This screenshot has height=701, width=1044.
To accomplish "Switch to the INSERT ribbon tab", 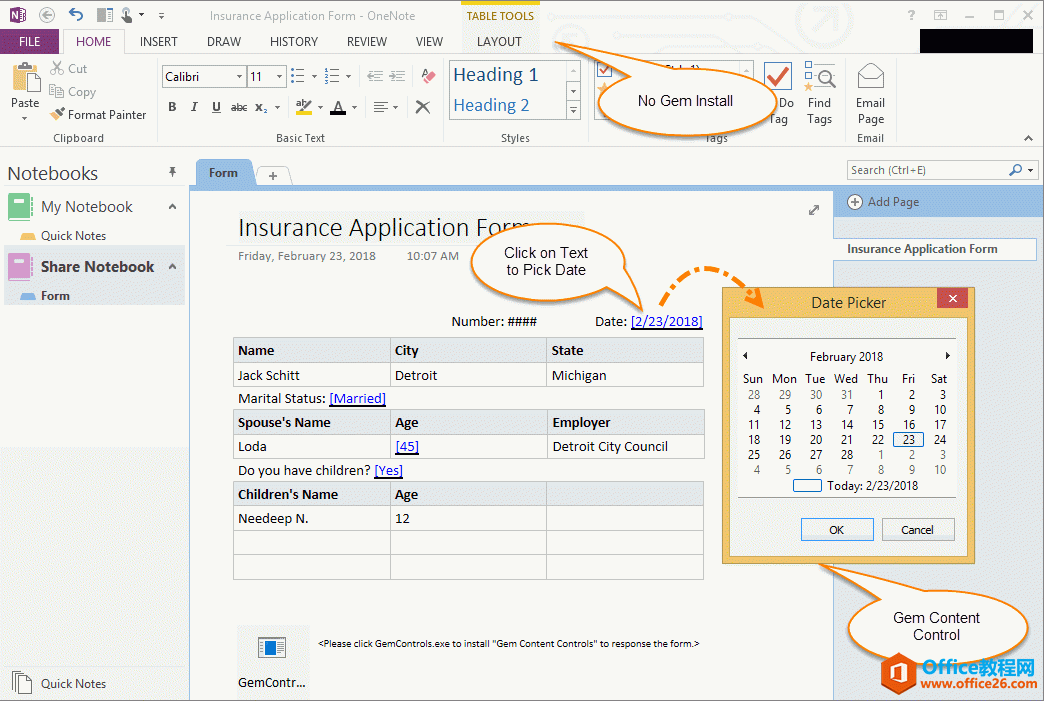I will (158, 41).
